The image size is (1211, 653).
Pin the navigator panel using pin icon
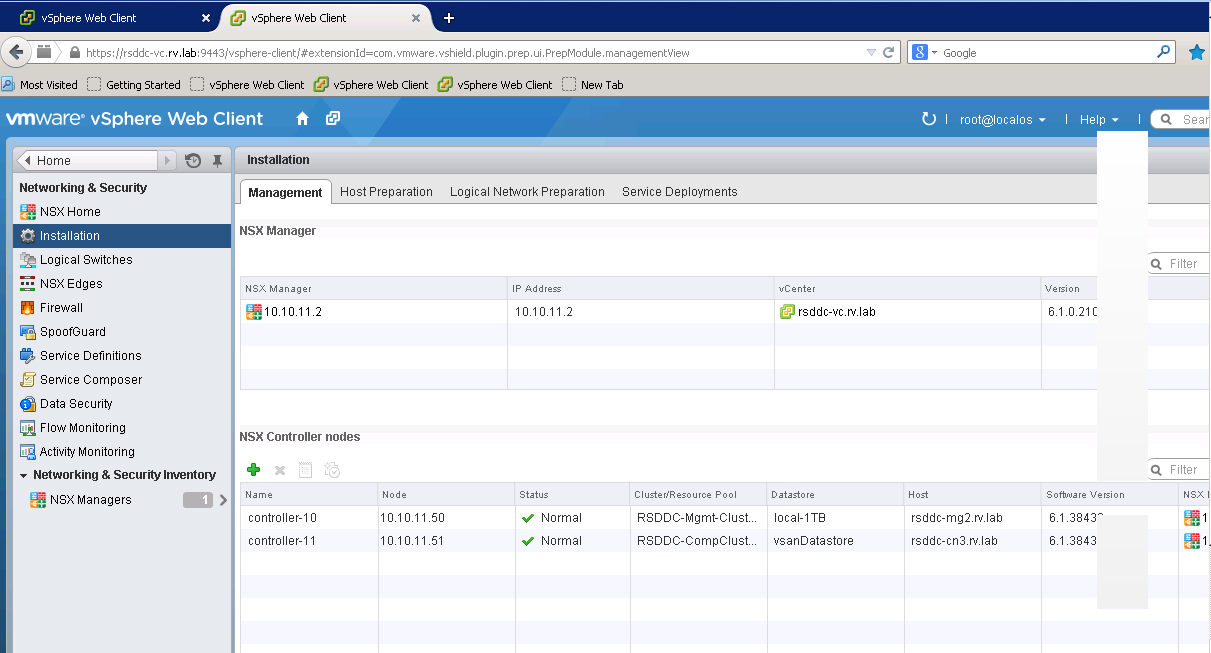[217, 160]
